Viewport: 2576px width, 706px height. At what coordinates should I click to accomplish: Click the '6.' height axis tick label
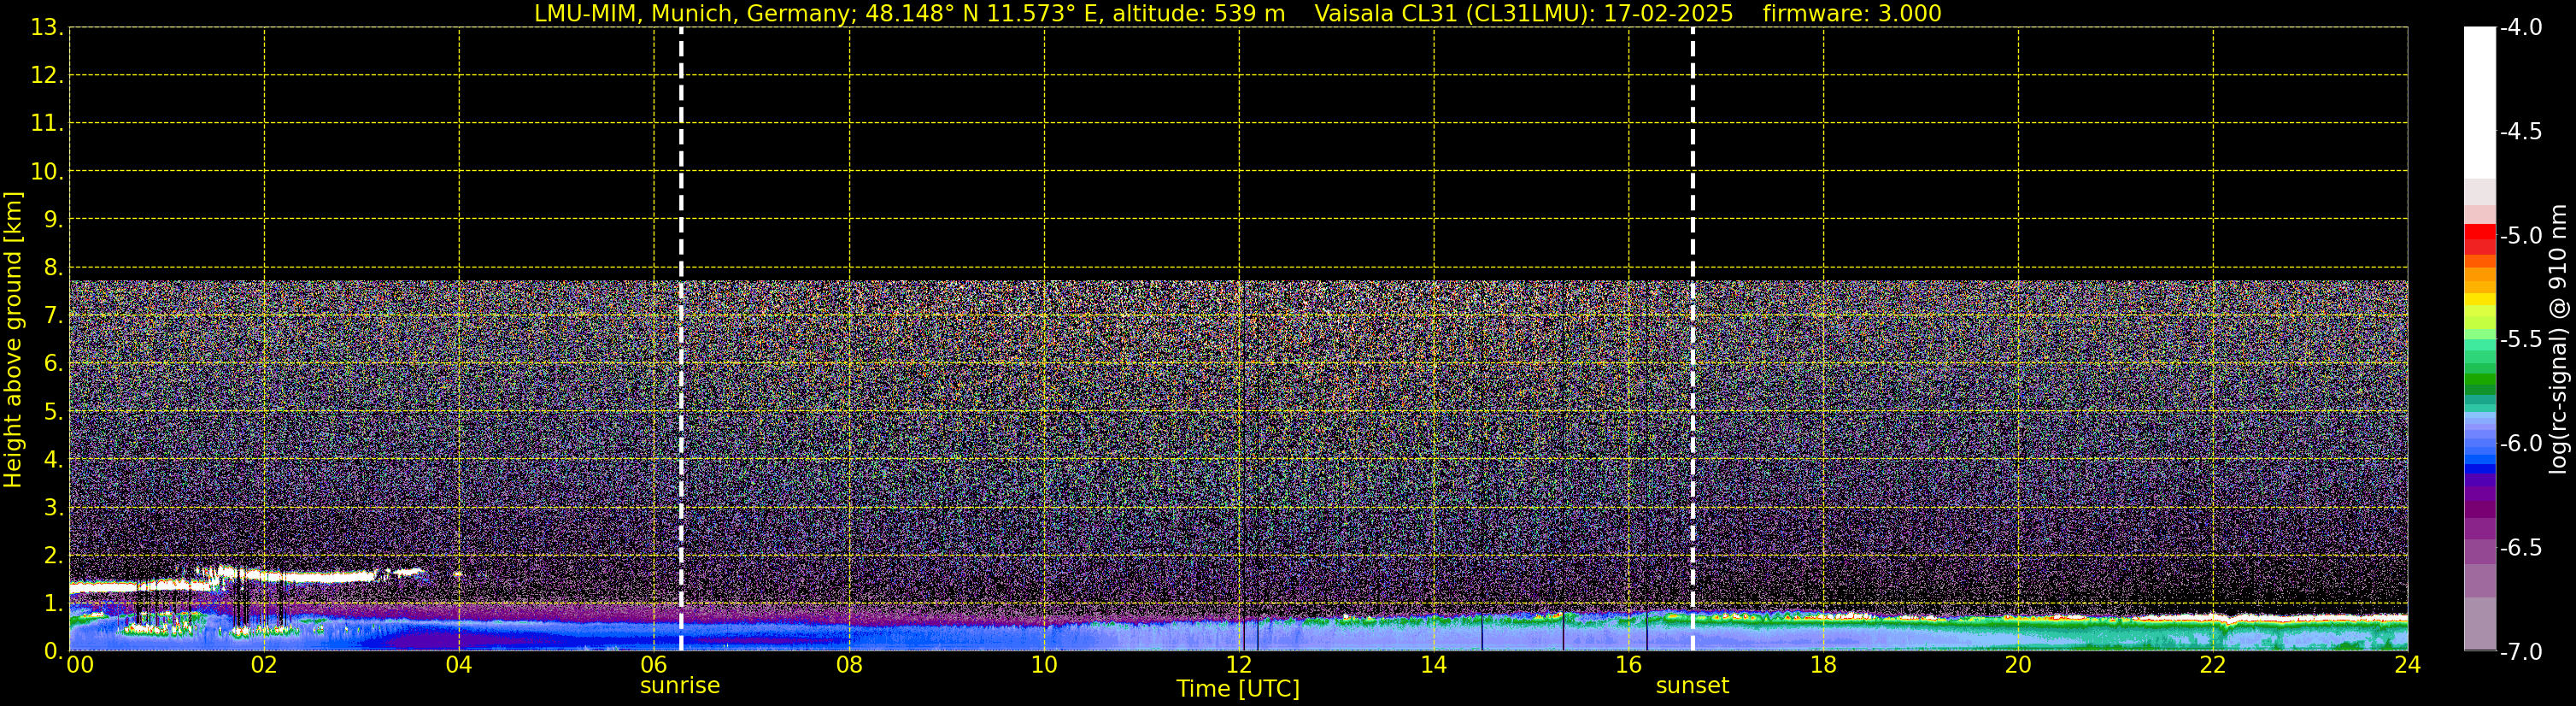[53, 363]
